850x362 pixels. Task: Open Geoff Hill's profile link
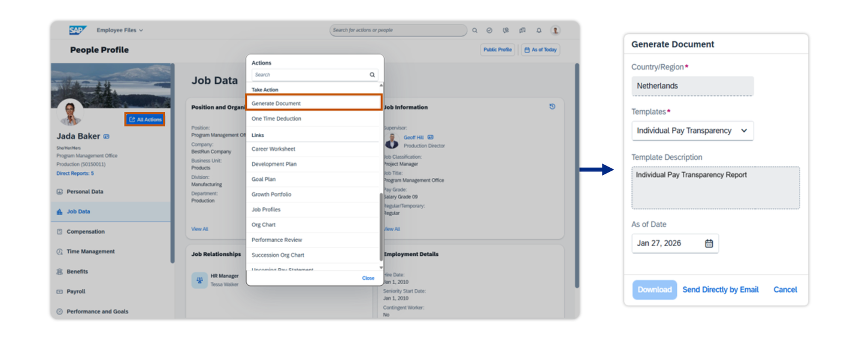[x=414, y=137]
